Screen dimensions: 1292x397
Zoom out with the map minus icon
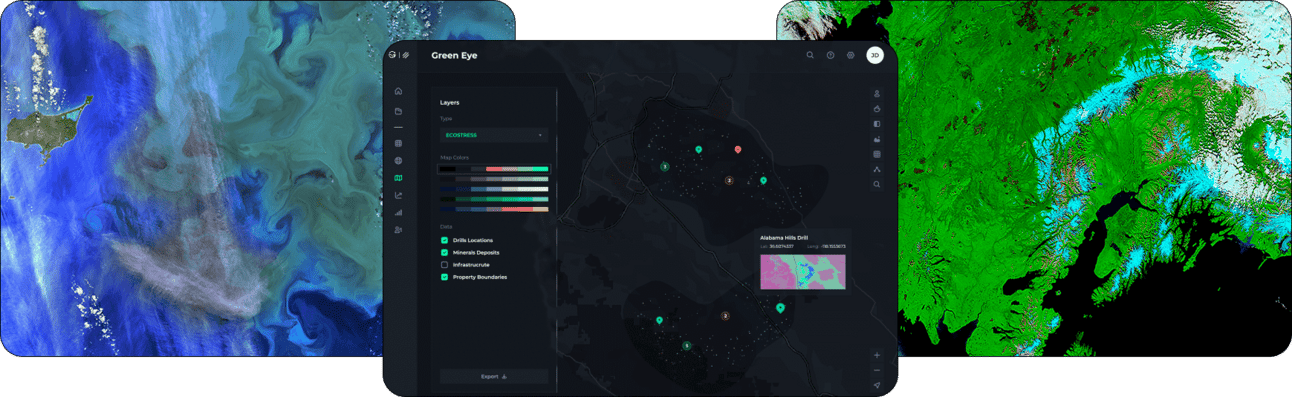tap(877, 370)
